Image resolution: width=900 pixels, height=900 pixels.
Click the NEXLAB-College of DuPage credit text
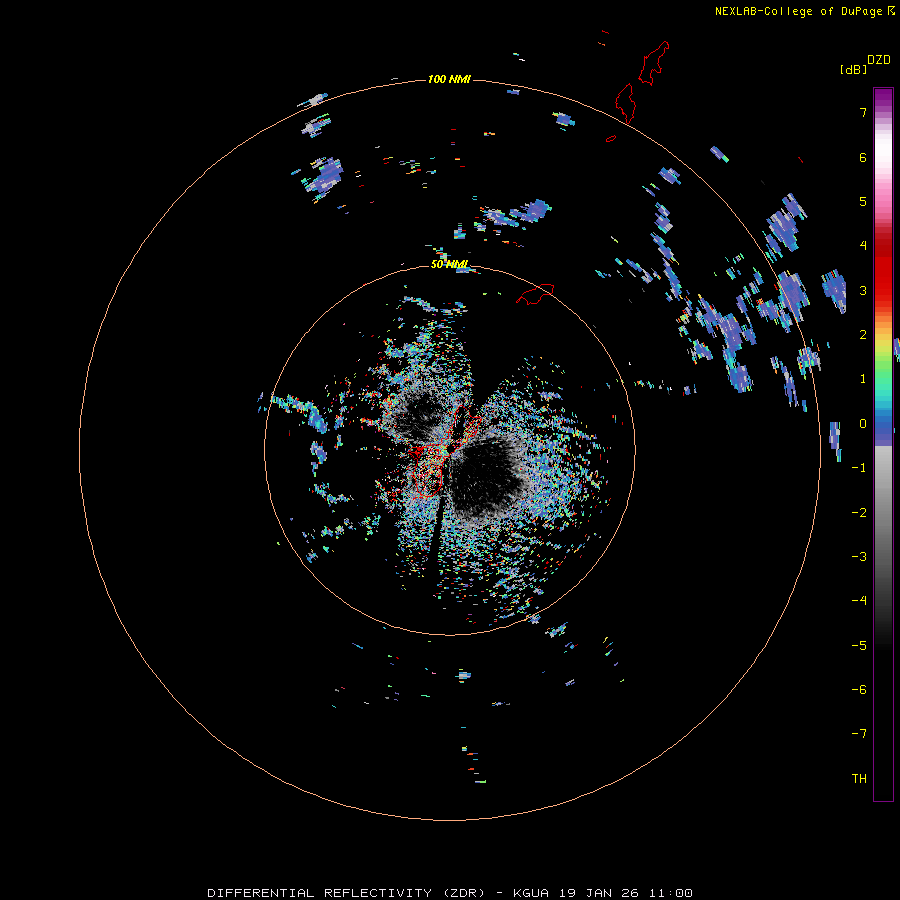(805, 11)
